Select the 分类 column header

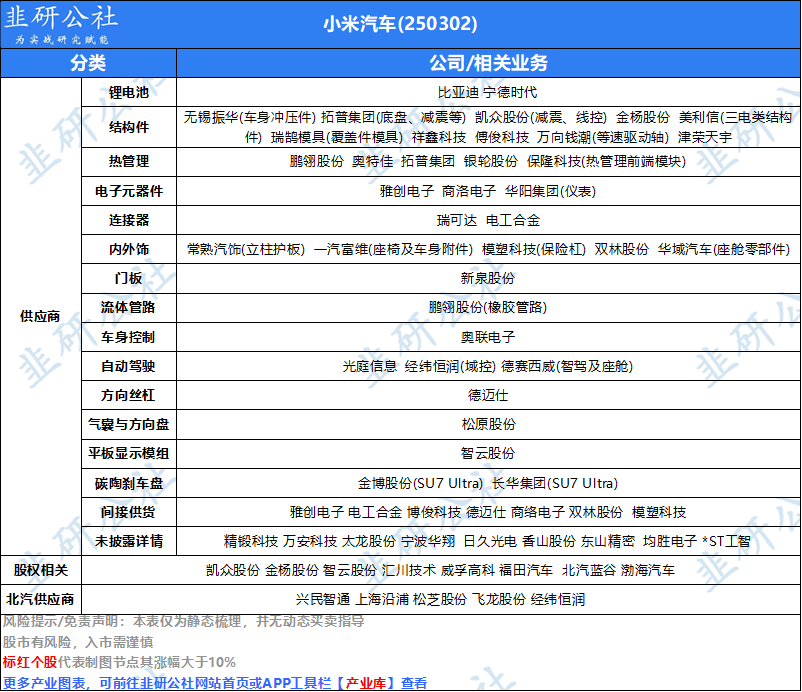[x=88, y=63]
